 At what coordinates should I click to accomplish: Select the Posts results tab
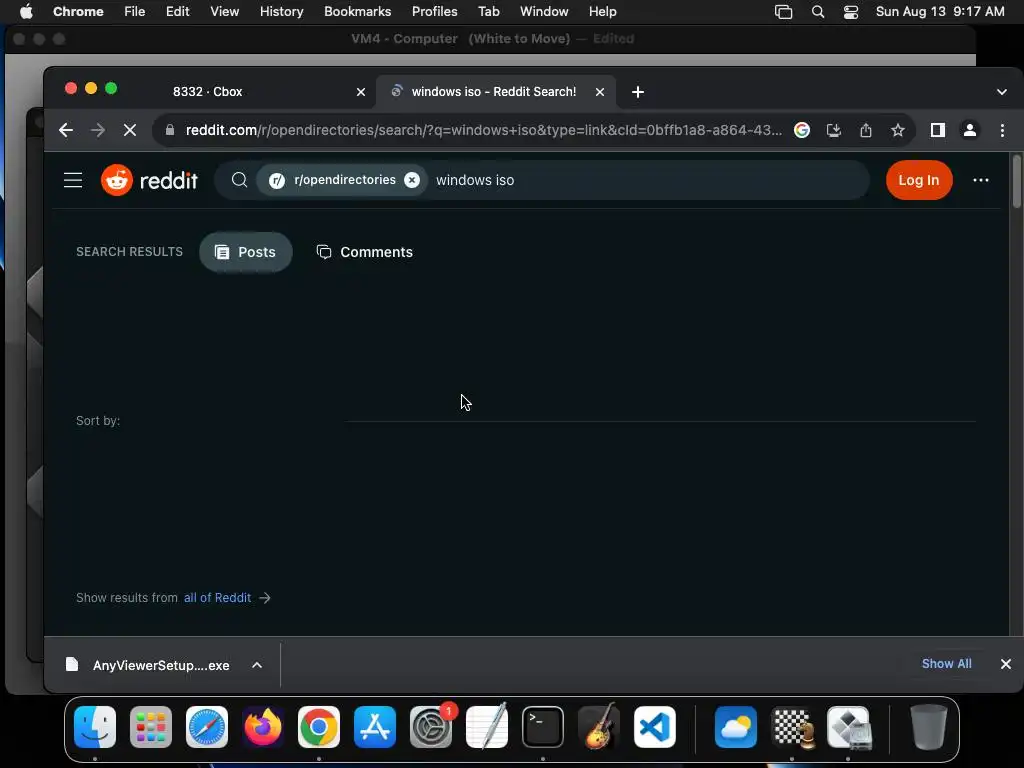pyautogui.click(x=246, y=252)
